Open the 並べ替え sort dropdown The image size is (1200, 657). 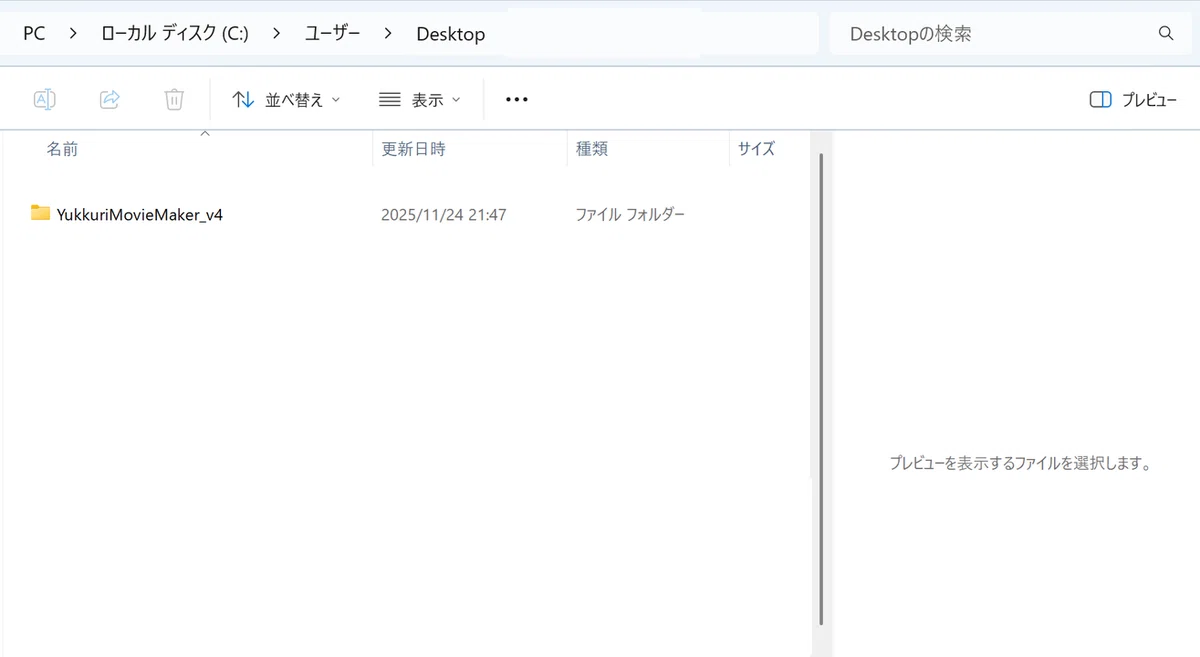pos(286,99)
